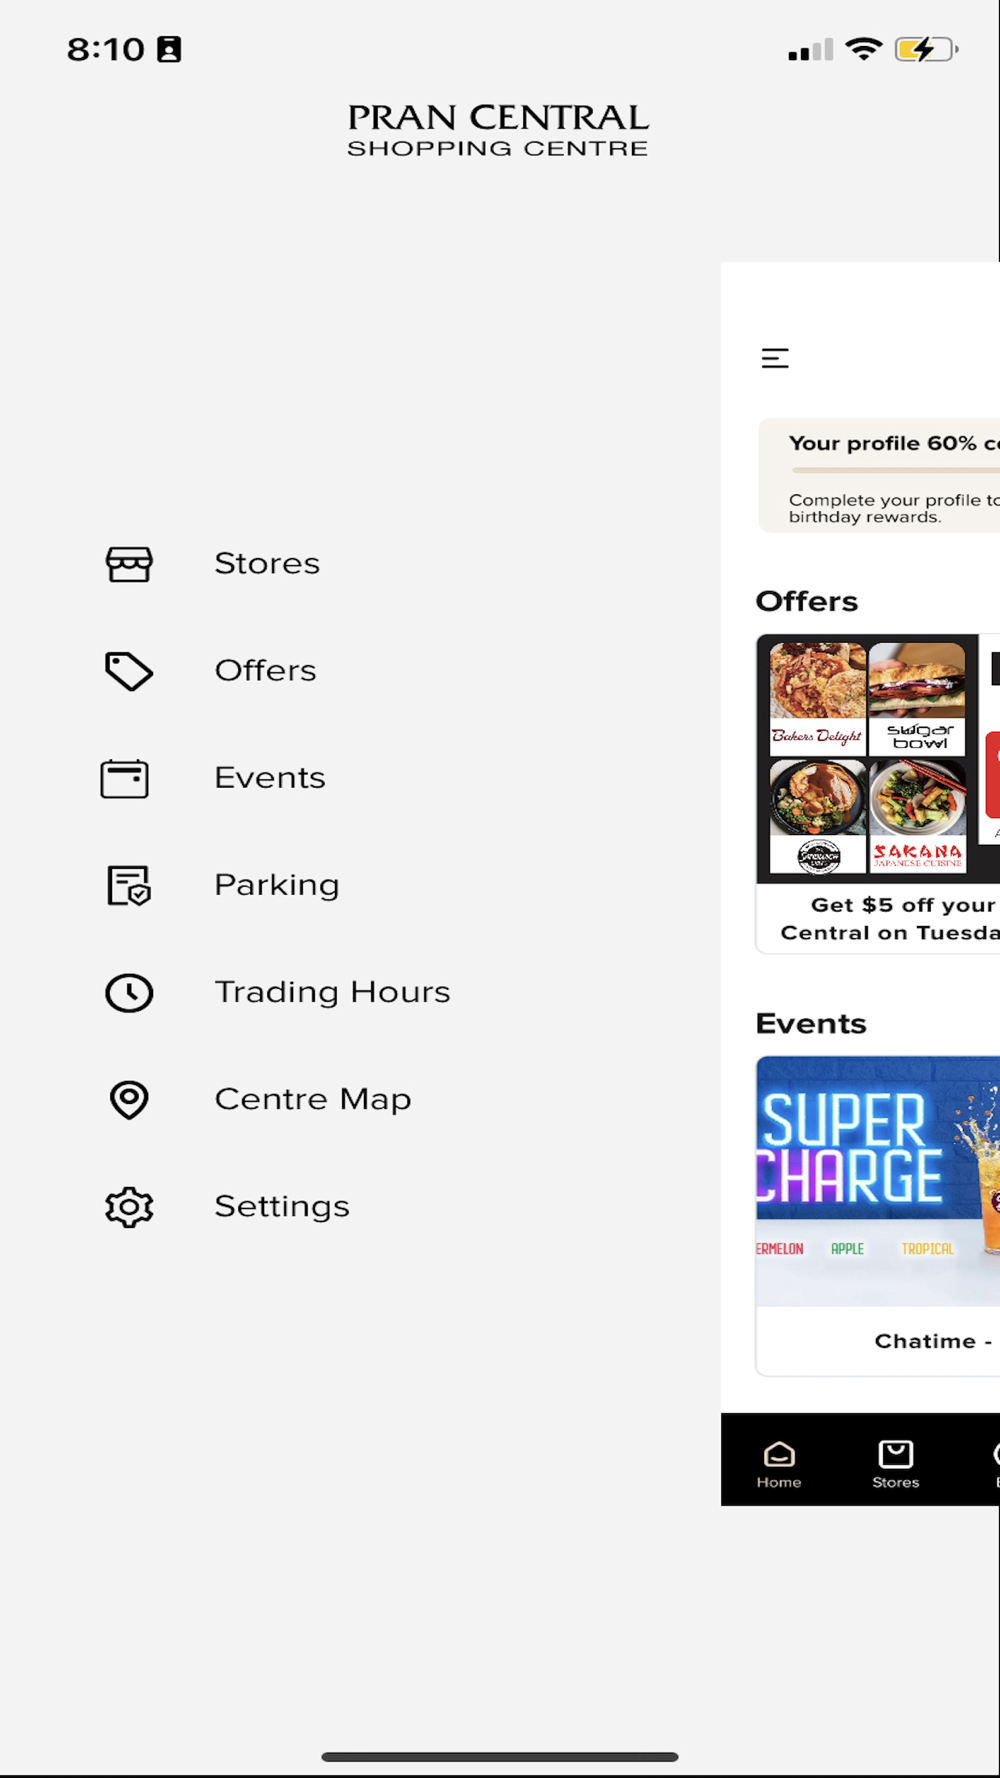Tap the Sakana Japanese Cuisine picture
The height and width of the screenshot is (1778, 1000).
[x=918, y=816]
